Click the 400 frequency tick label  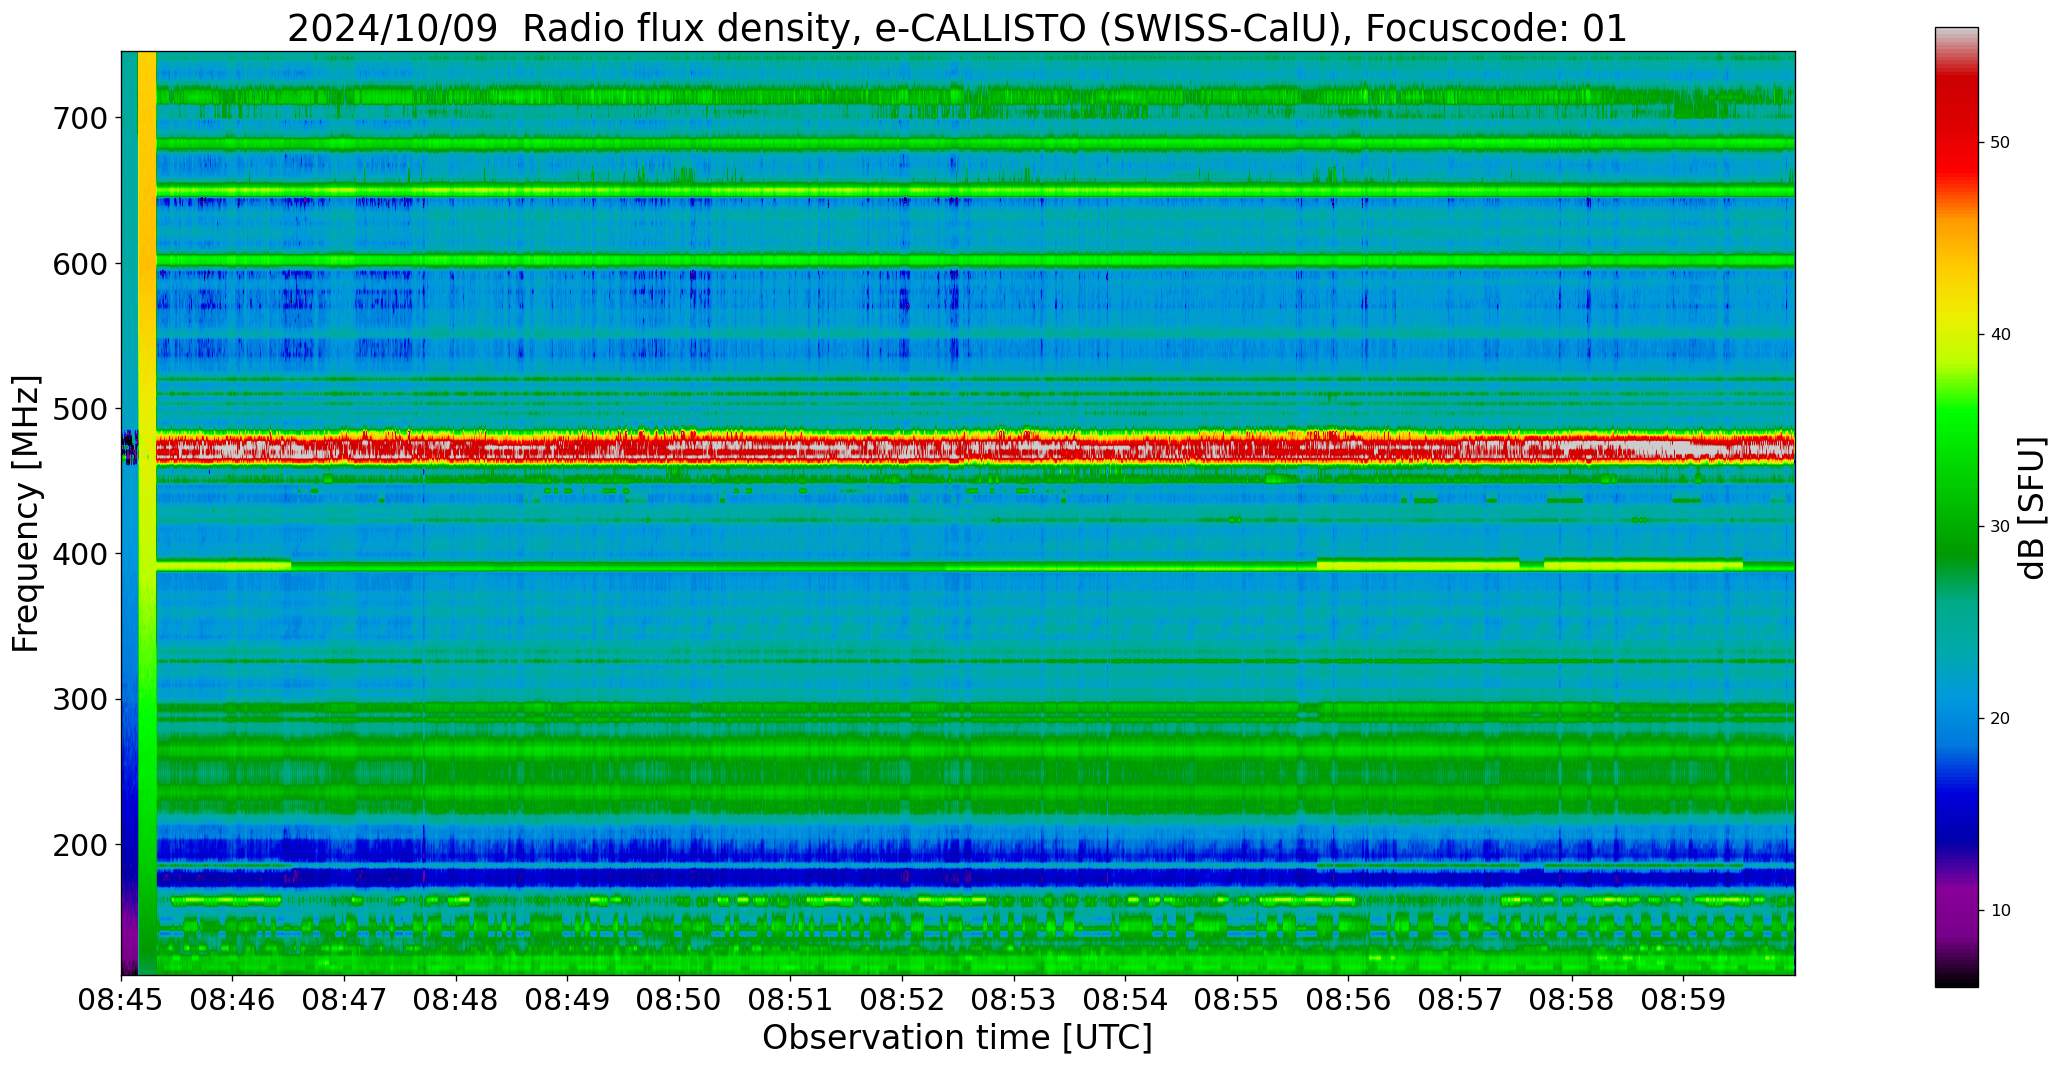[x=79, y=554]
